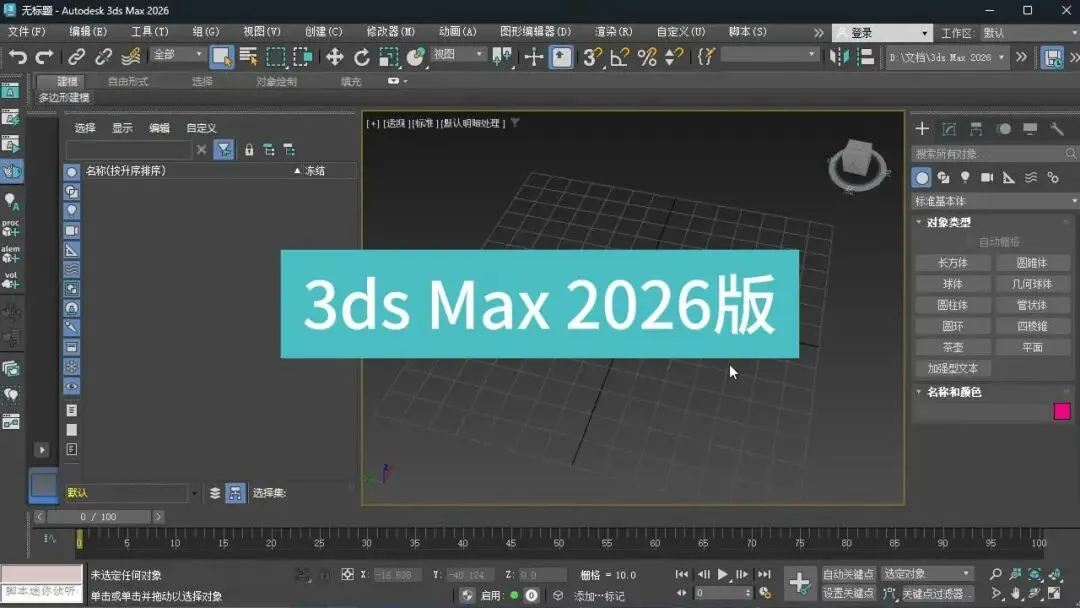Open the 视图 reference coordinate dropdown
Image resolution: width=1080 pixels, height=608 pixels.
[458, 54]
